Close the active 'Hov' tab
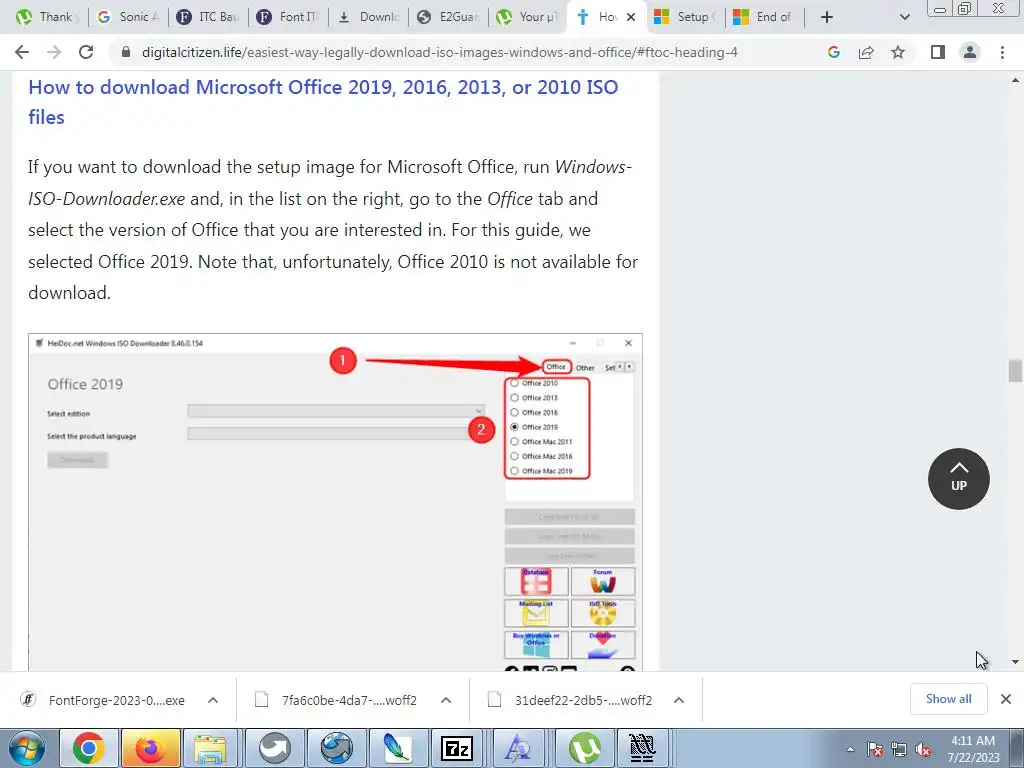 (x=631, y=17)
